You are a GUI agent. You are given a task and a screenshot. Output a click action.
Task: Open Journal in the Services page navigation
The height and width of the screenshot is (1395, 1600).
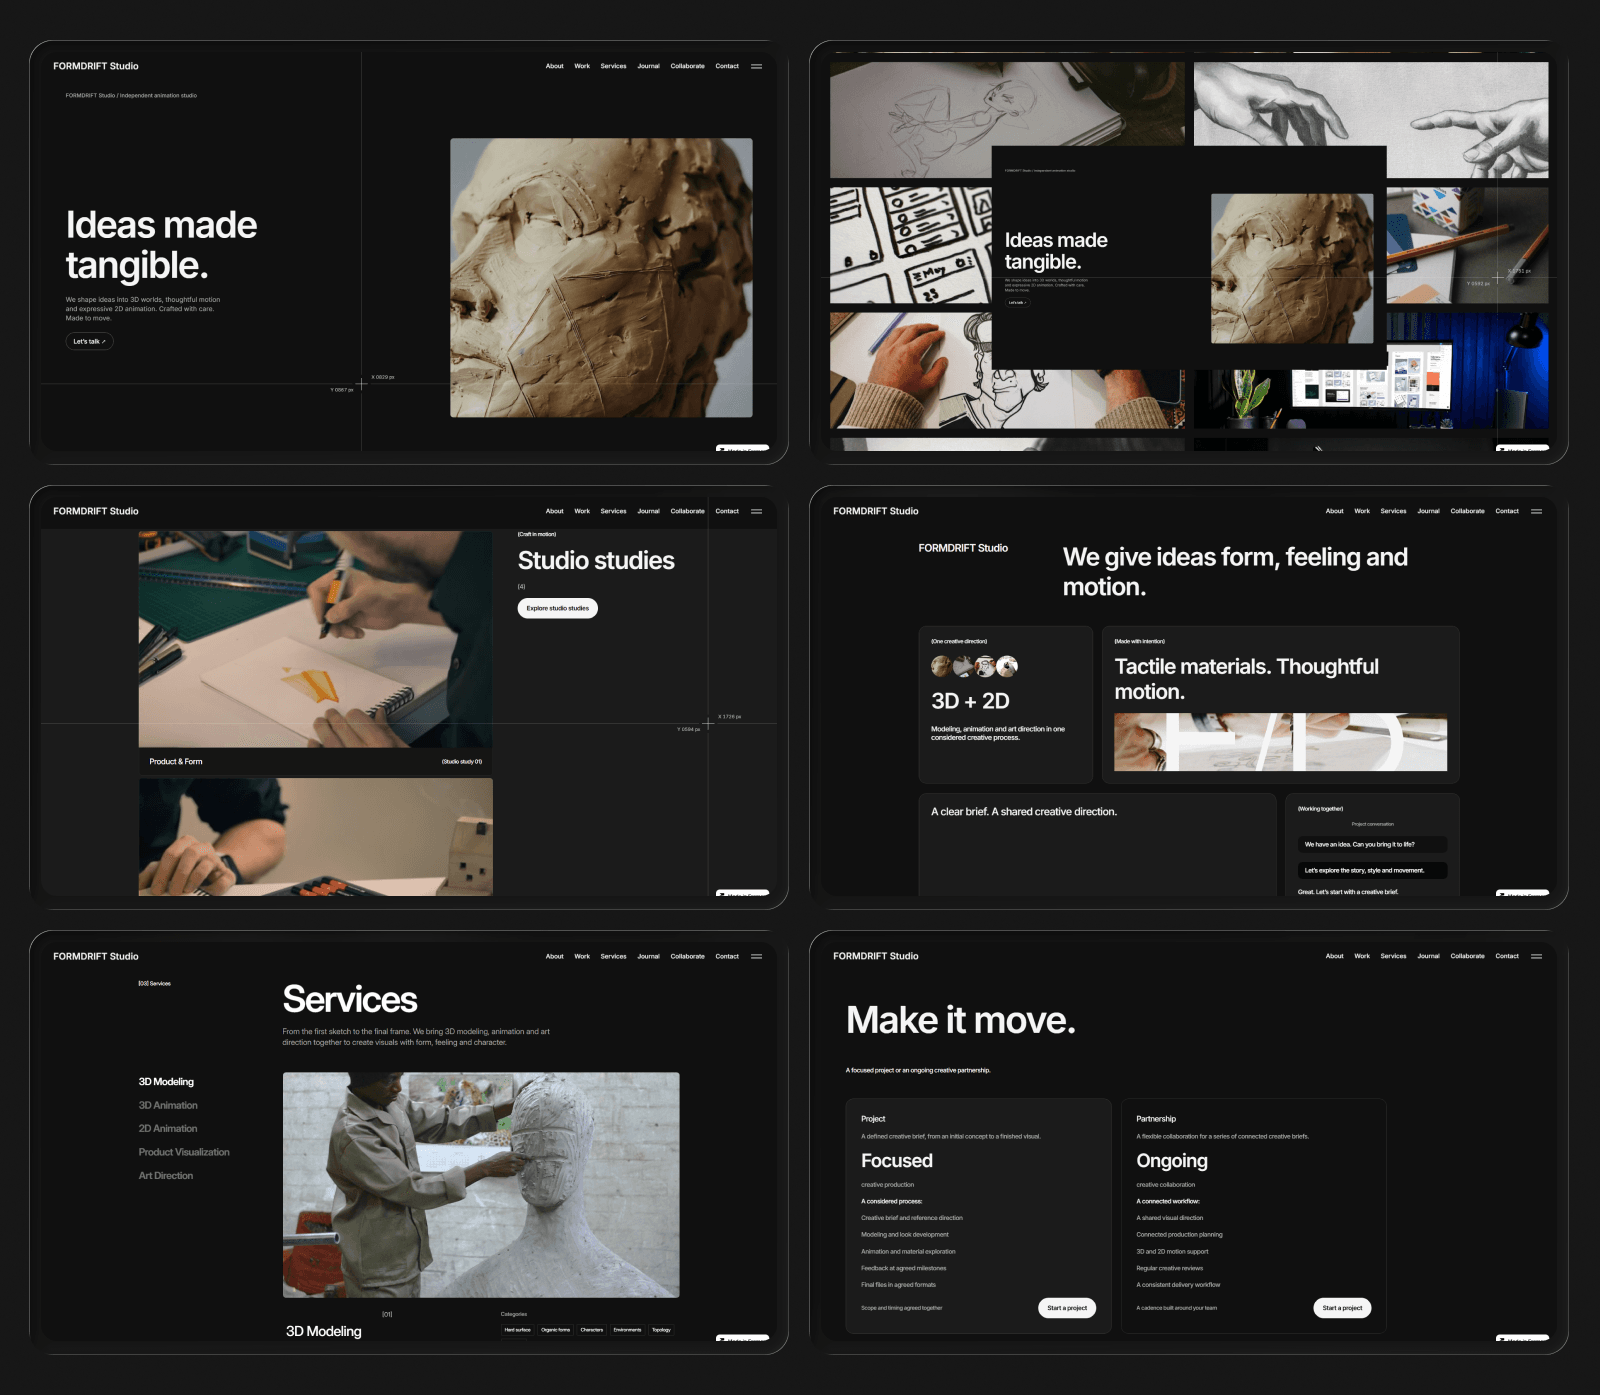click(x=648, y=956)
